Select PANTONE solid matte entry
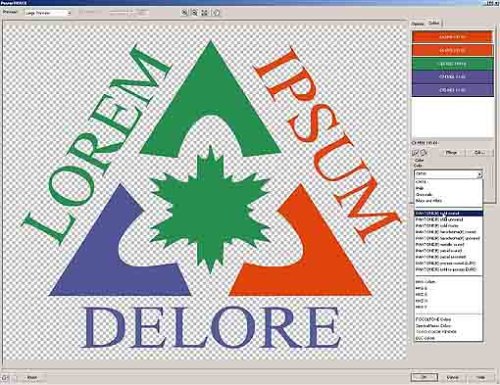The height and width of the screenshot is (385, 500). 448,226
